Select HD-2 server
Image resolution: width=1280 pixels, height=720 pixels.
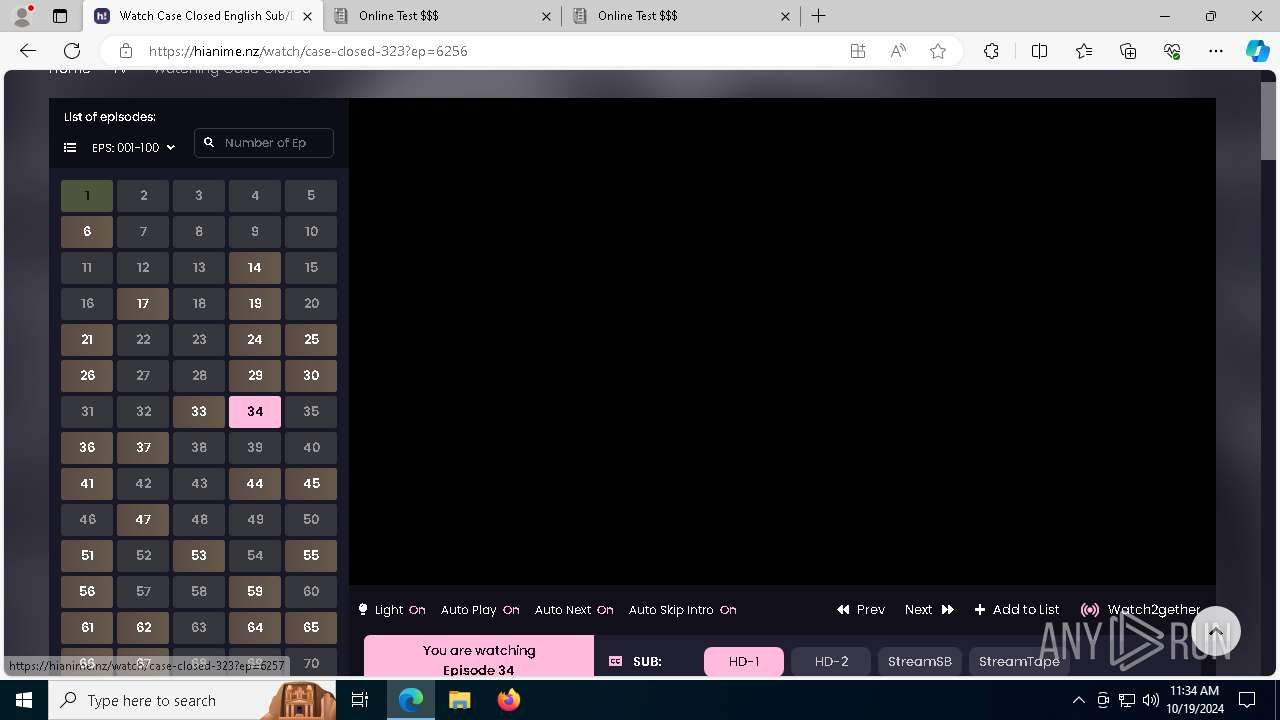point(831,661)
